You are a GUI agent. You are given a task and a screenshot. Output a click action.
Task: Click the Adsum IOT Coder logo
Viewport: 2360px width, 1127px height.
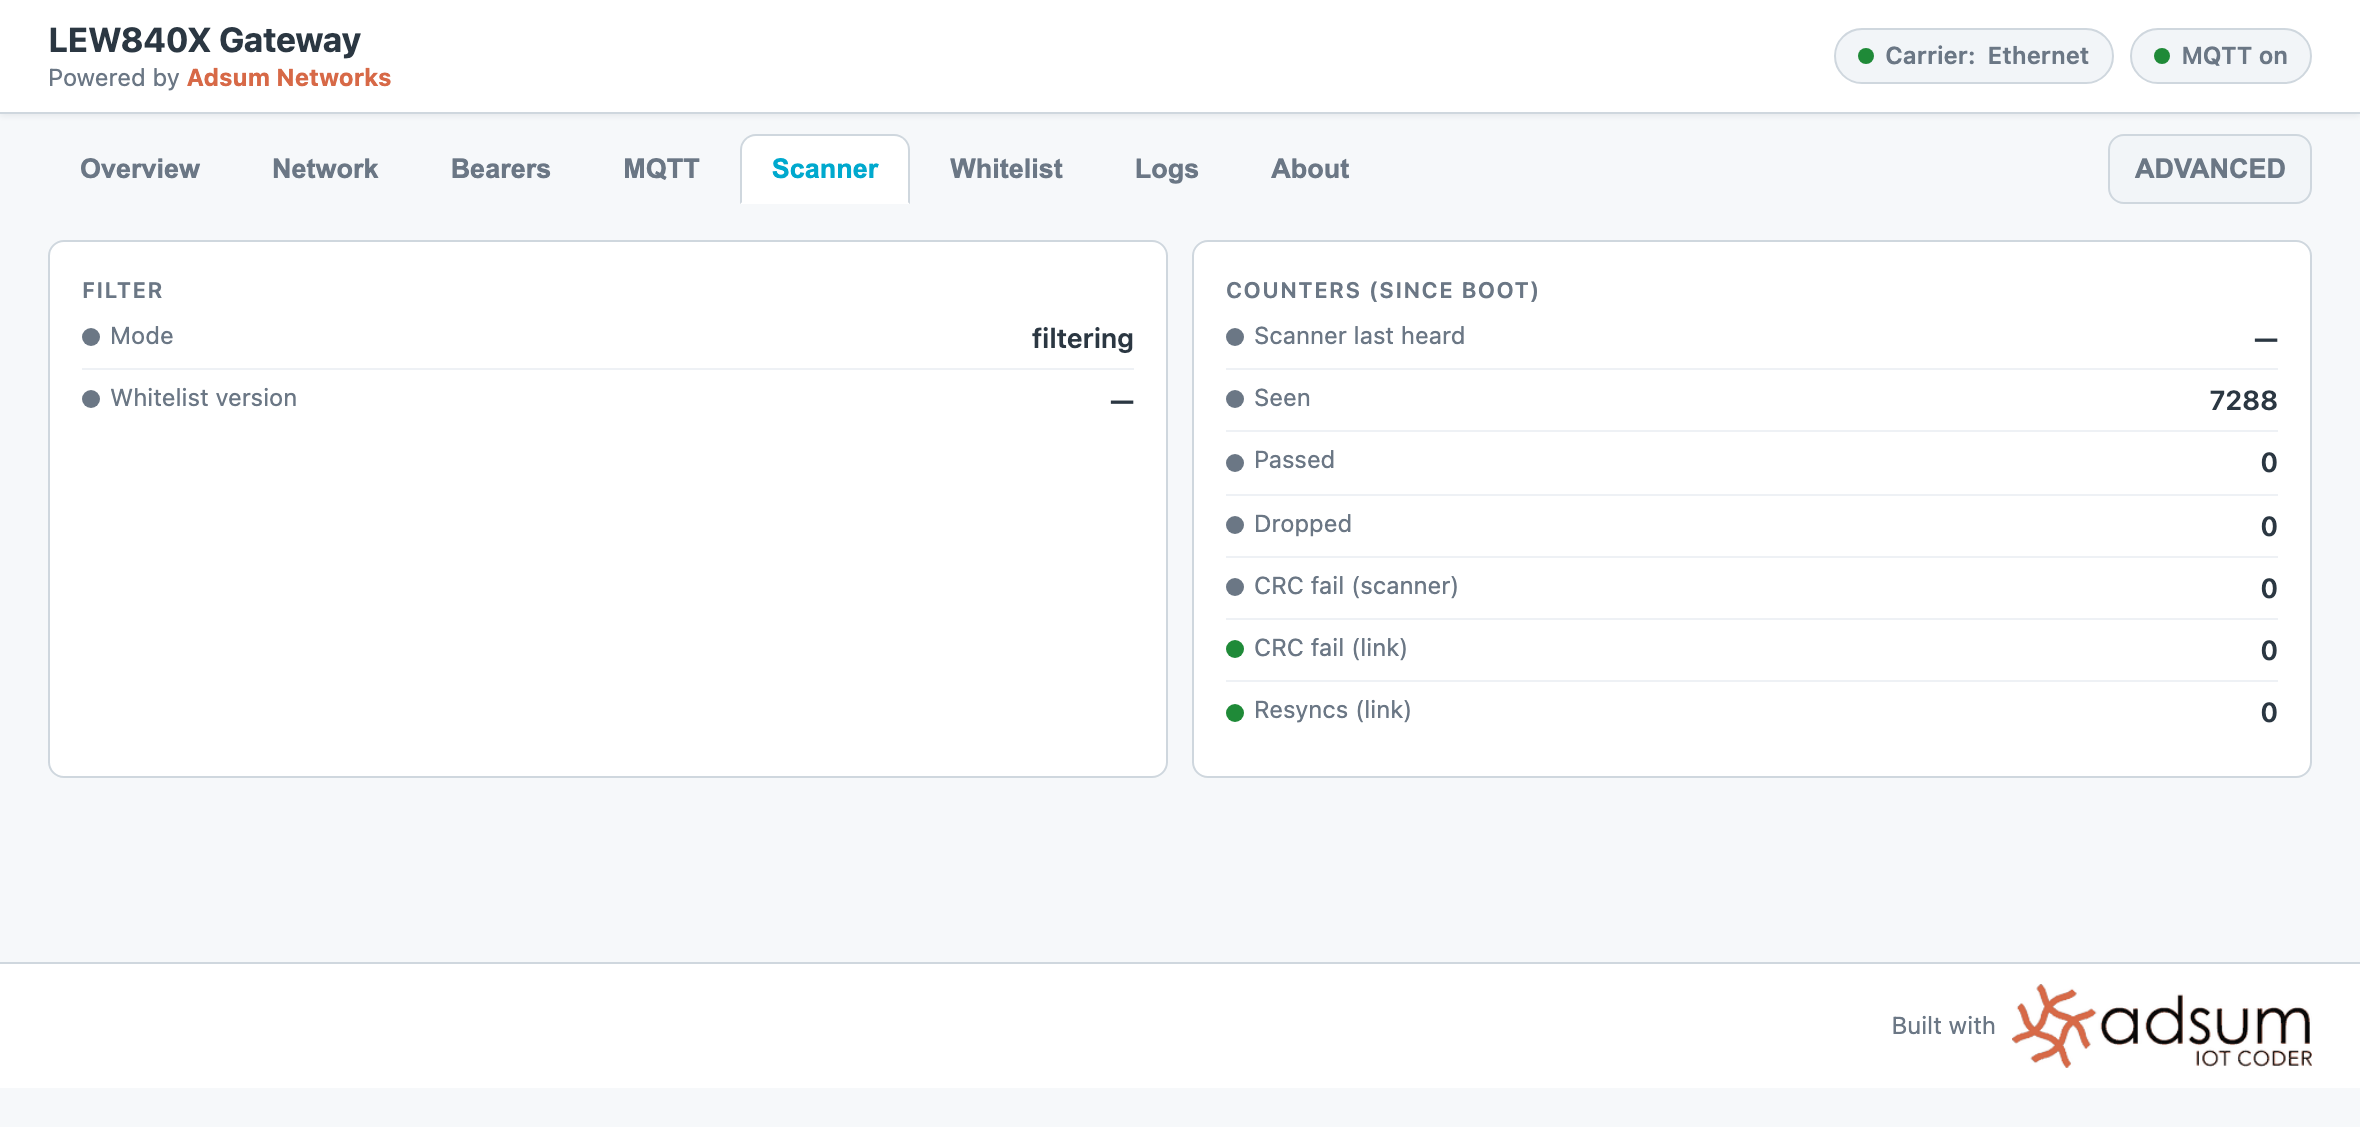[2161, 1026]
